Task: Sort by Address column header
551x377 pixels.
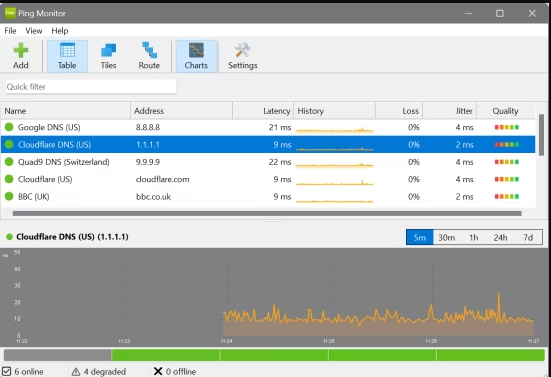Action: pyautogui.click(x=181, y=111)
